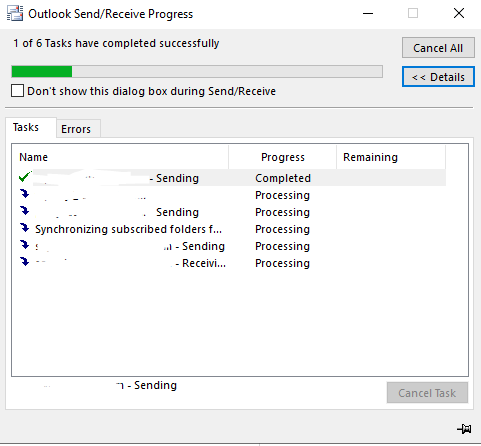Image resolution: width=481 pixels, height=446 pixels.
Task: Click the Outlook Send/Receive title bar icon
Action: pos(15,13)
